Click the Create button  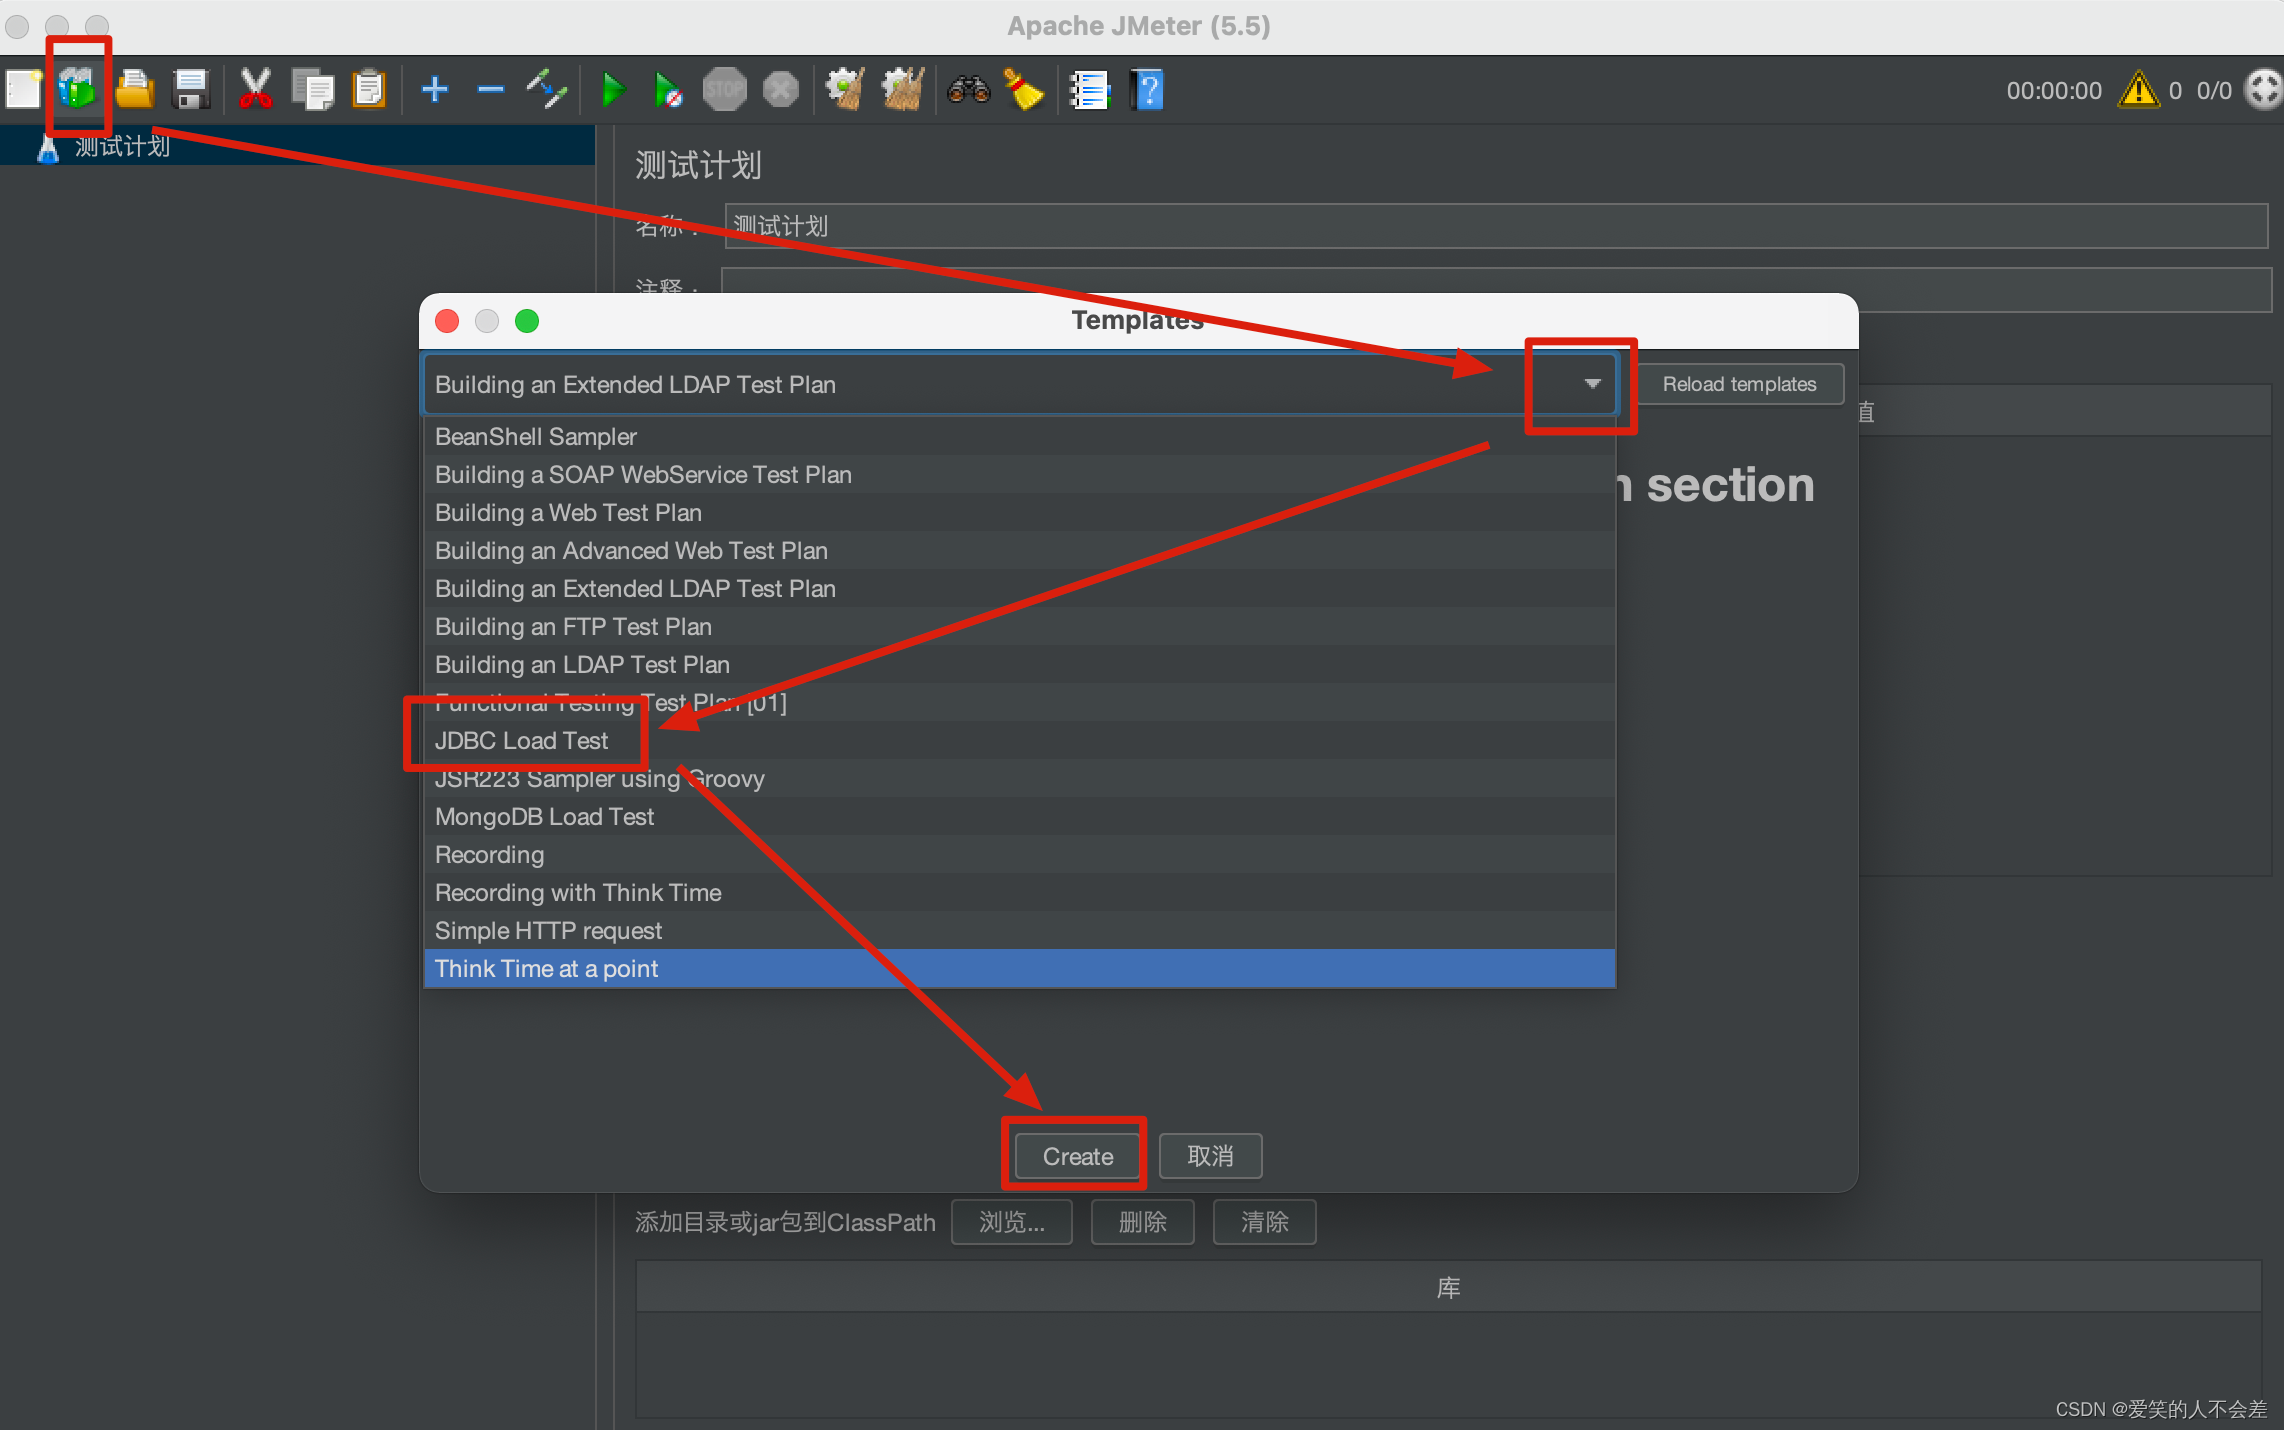[x=1077, y=1156]
